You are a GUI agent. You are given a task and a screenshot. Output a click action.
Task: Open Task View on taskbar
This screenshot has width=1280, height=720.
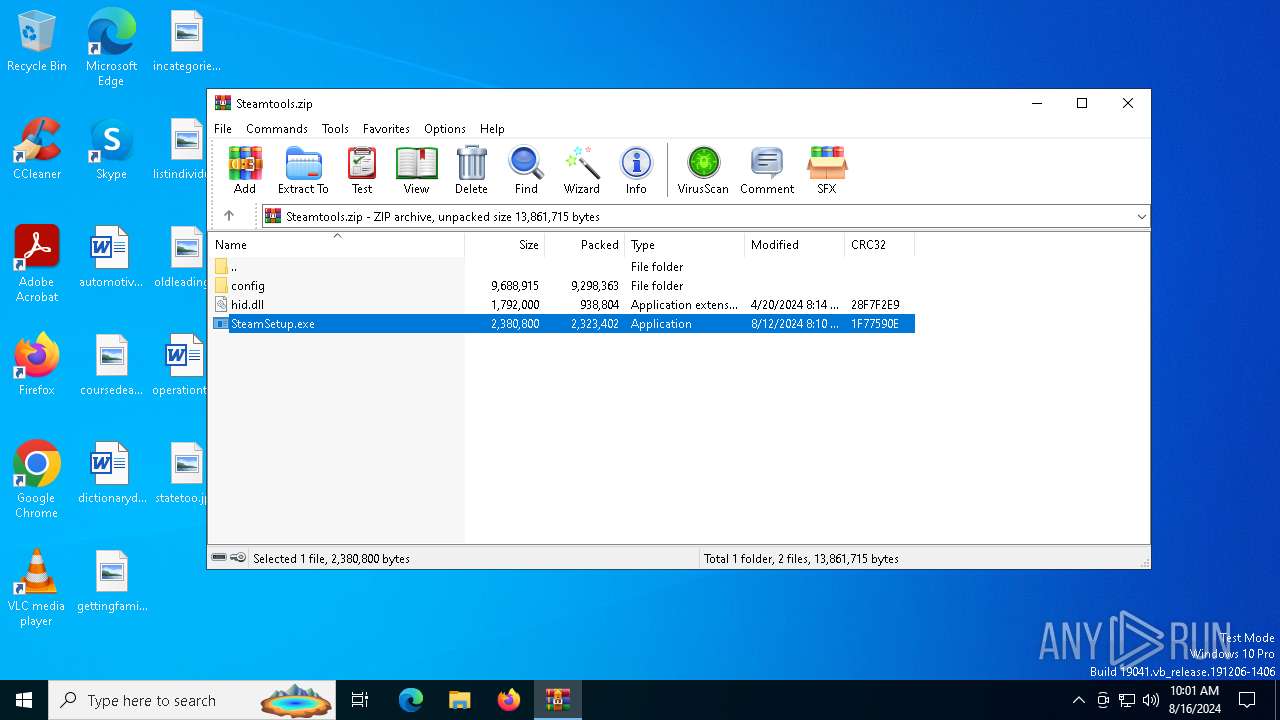[x=360, y=700]
